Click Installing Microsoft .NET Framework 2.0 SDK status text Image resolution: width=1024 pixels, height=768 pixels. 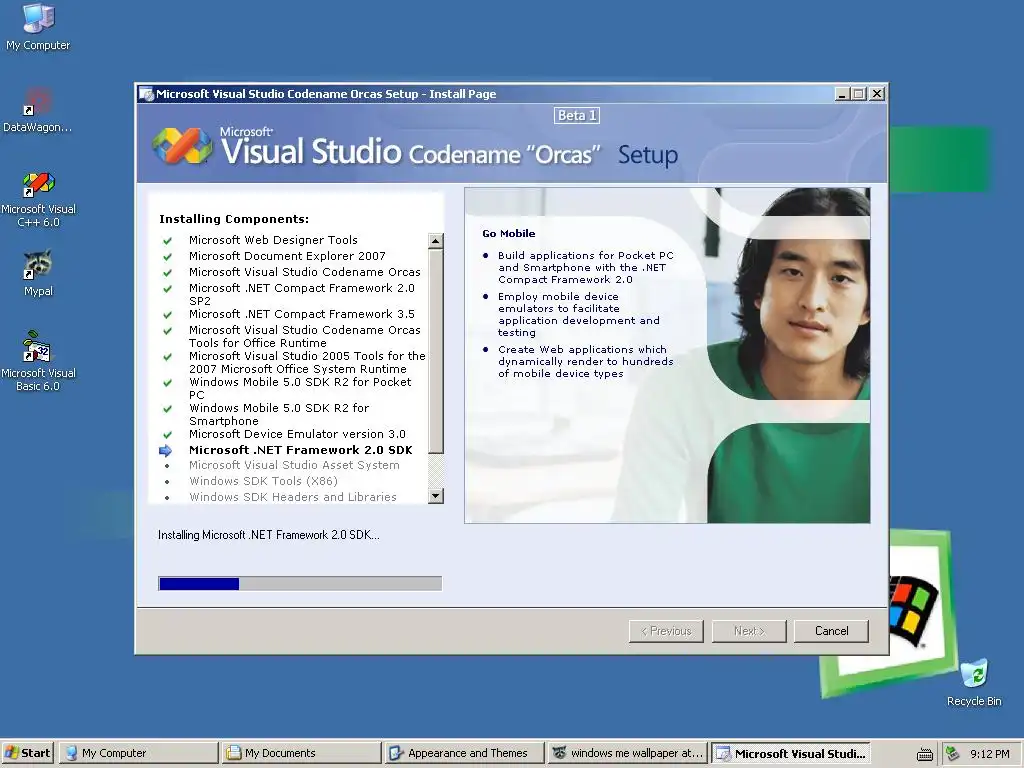click(x=268, y=535)
